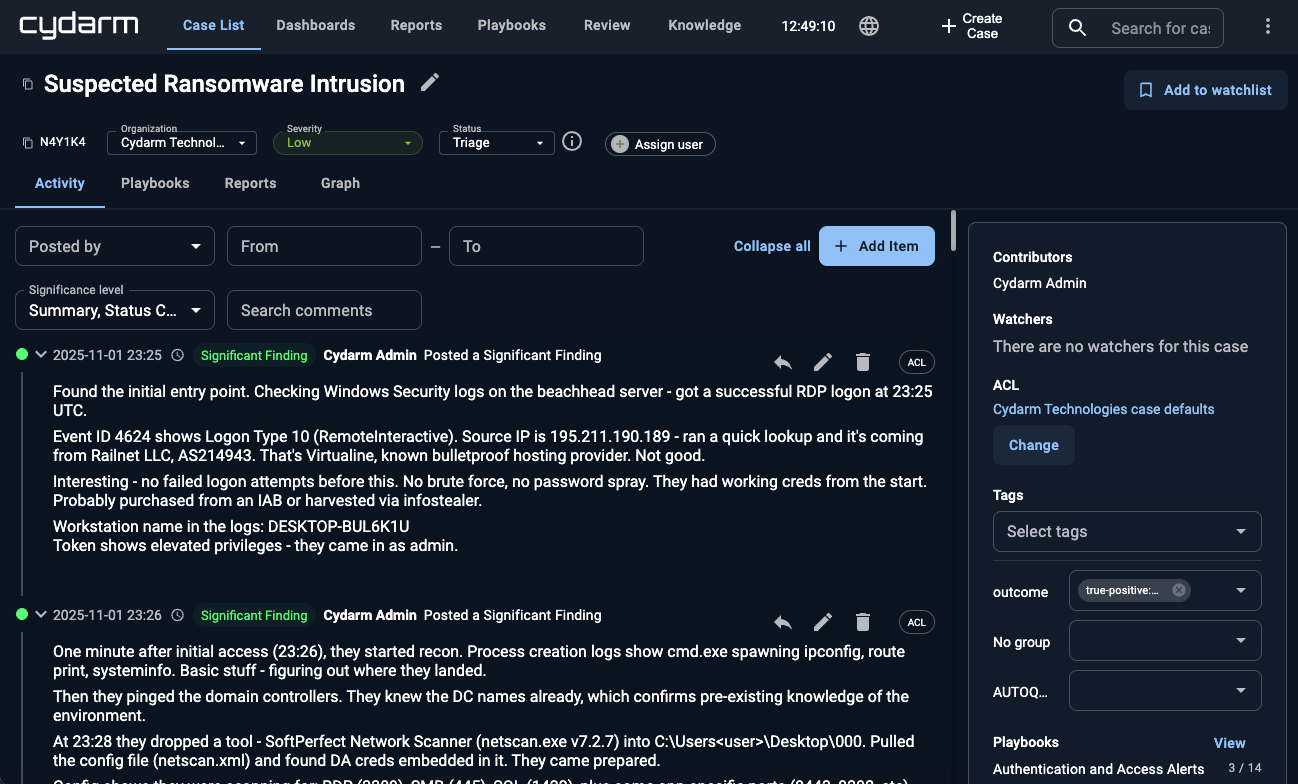The width and height of the screenshot is (1298, 784).
Task: Open the language globe icon
Action: tap(868, 26)
